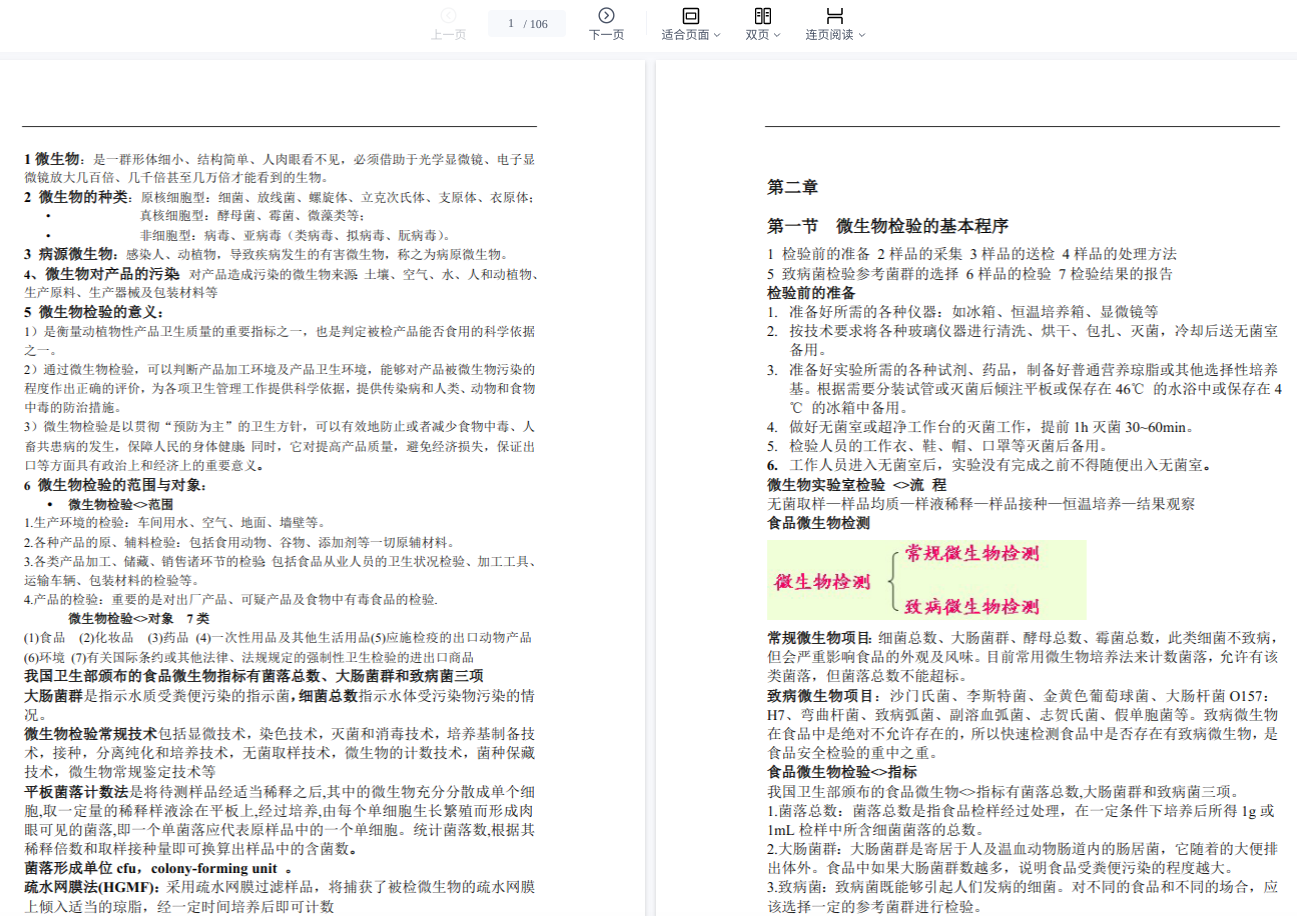Image resolution: width=1297 pixels, height=916 pixels.
Task: Click the 第一节 微生物检验的基本程序 heading
Action: pos(888,226)
